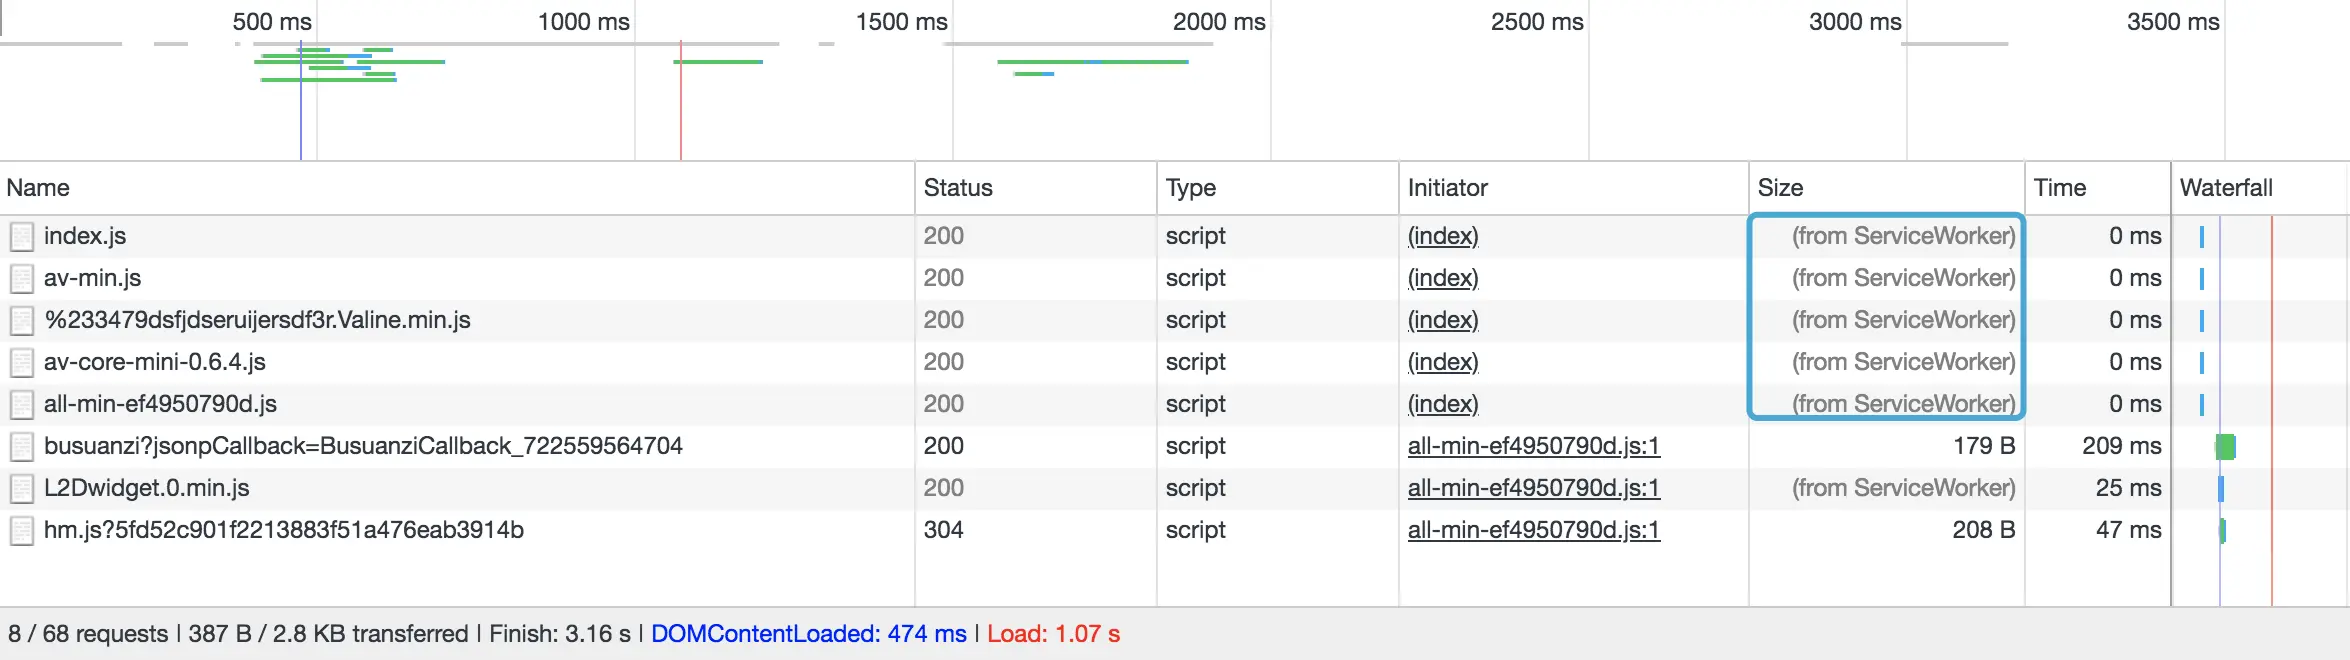The image size is (2350, 660).
Task: Select the av-core-mini-0.6.4.js request name
Action: 155,362
